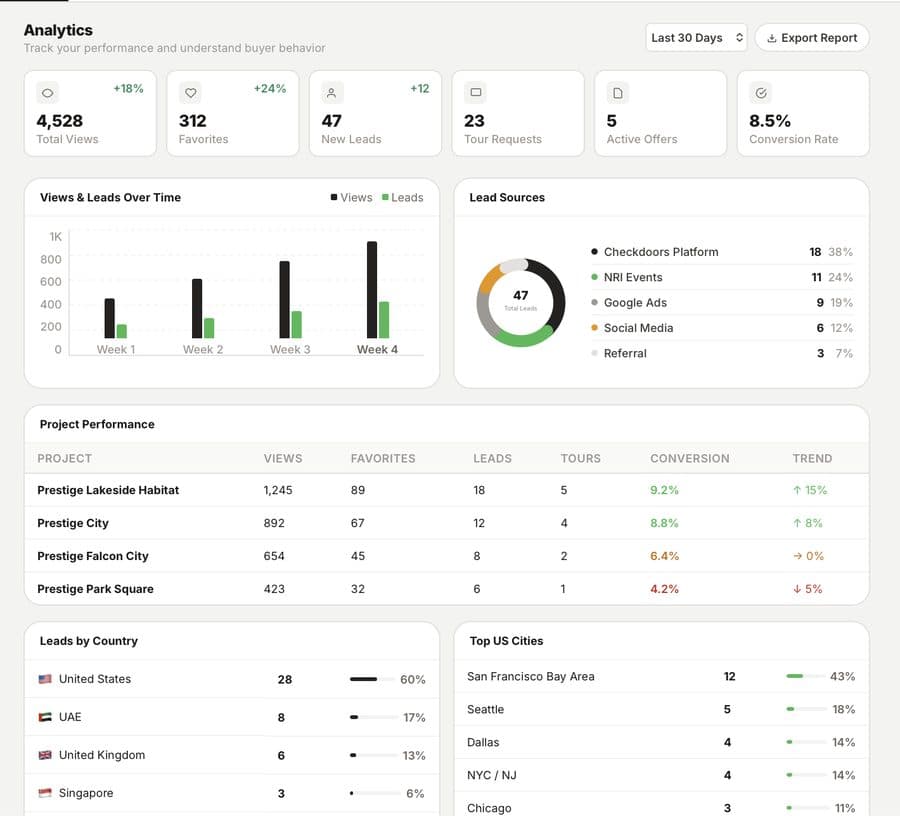The image size is (900, 816).
Task: Click the upward trend arrow for Prestige City
Action: (x=797, y=523)
